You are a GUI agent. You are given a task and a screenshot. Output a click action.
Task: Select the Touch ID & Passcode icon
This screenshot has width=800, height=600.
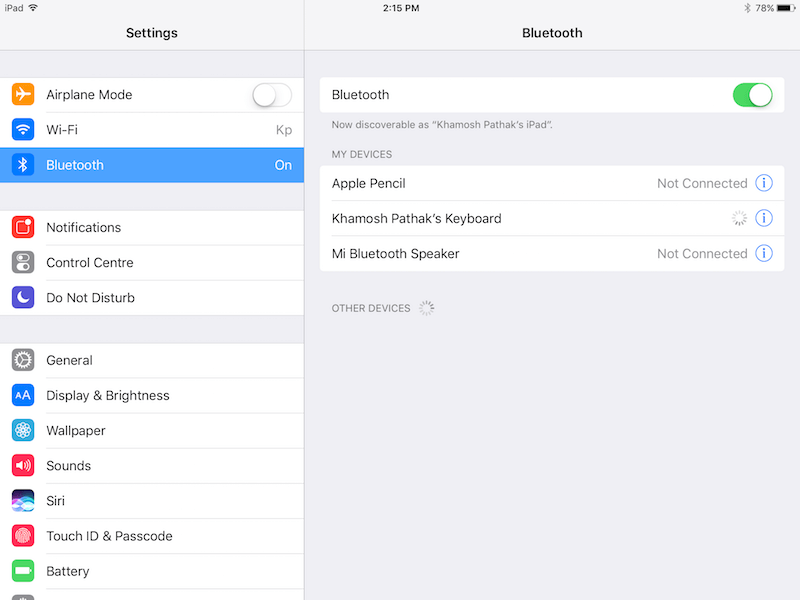[x=22, y=535]
